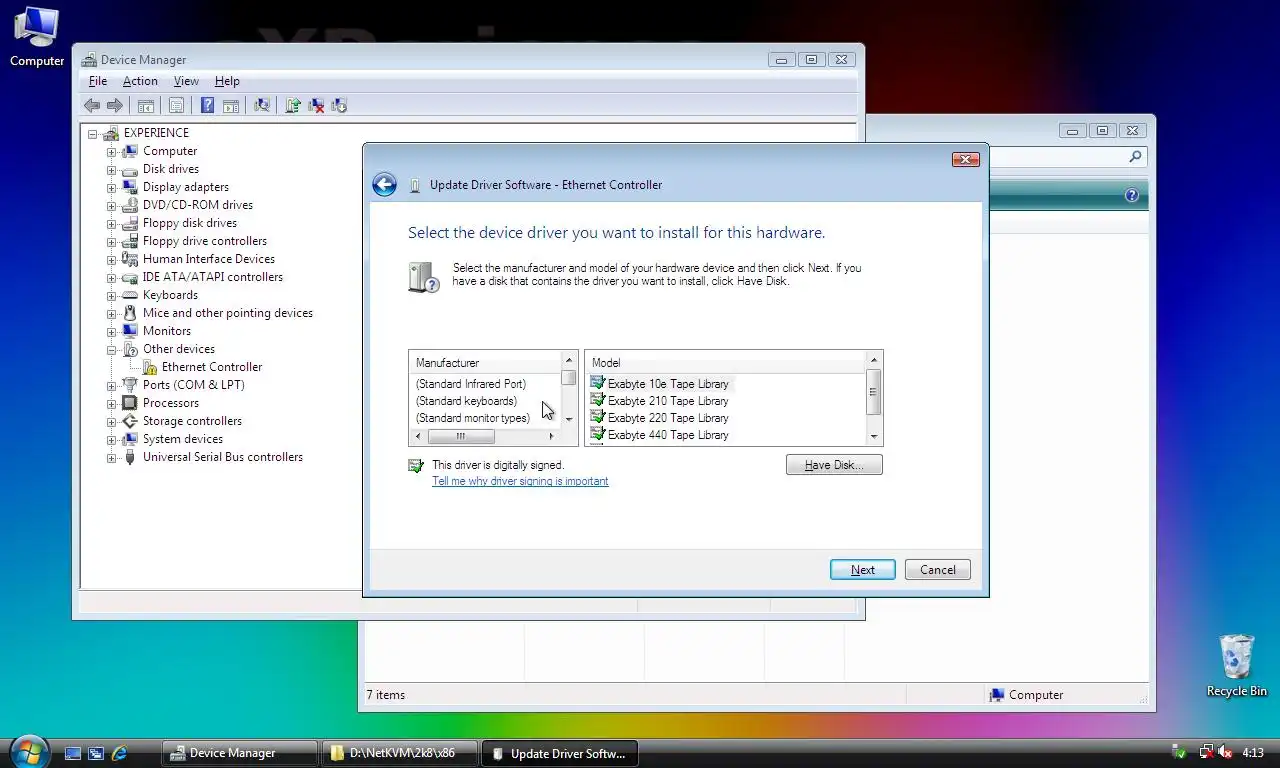Collapse the Other devices node
Screen dimensions: 1280x768
(x=112, y=349)
